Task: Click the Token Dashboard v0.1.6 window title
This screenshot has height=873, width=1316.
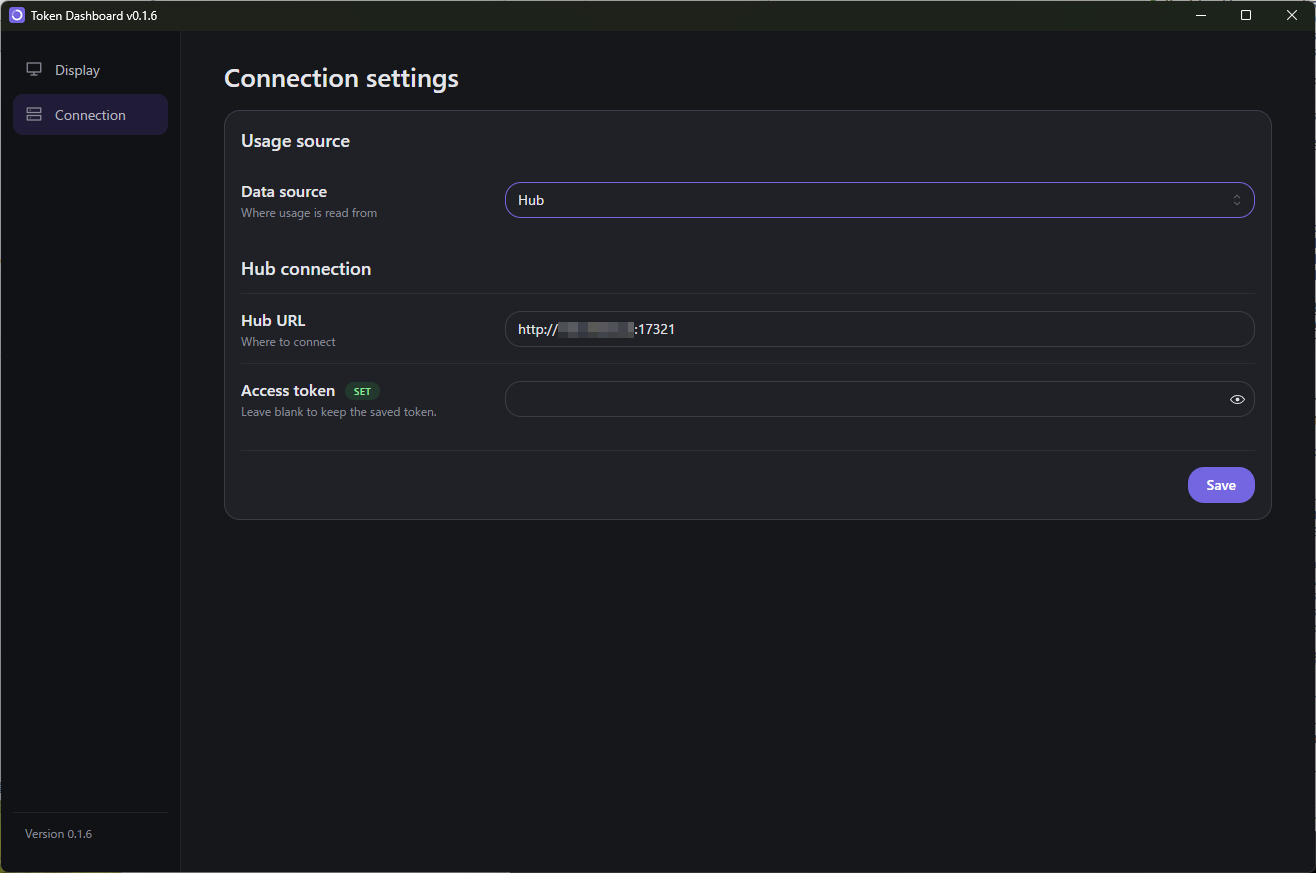Action: coord(94,15)
